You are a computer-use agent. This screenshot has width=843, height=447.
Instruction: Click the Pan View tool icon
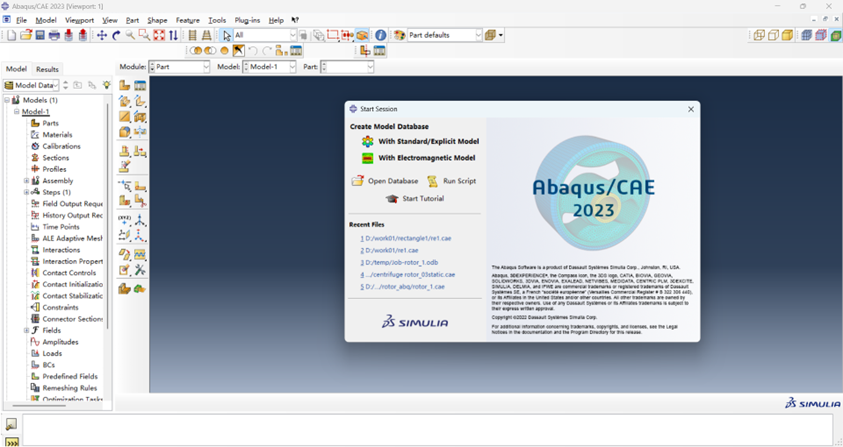click(x=102, y=35)
